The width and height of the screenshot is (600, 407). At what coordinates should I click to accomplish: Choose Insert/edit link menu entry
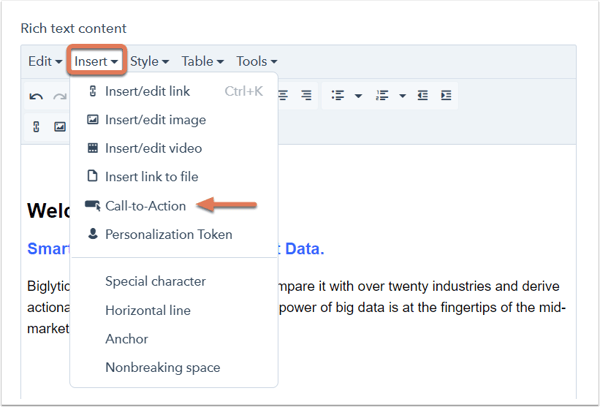pos(174,91)
